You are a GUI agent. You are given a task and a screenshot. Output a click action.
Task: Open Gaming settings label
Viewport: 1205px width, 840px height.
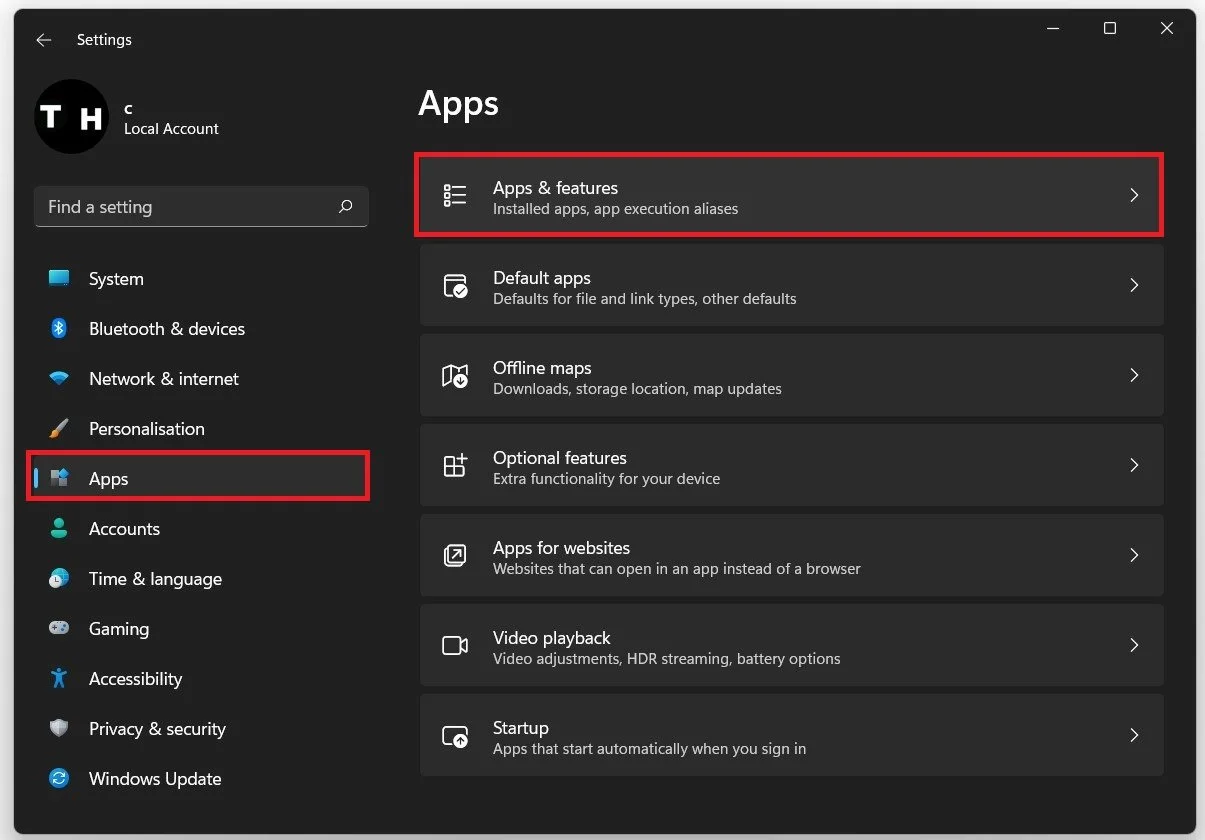click(x=119, y=629)
